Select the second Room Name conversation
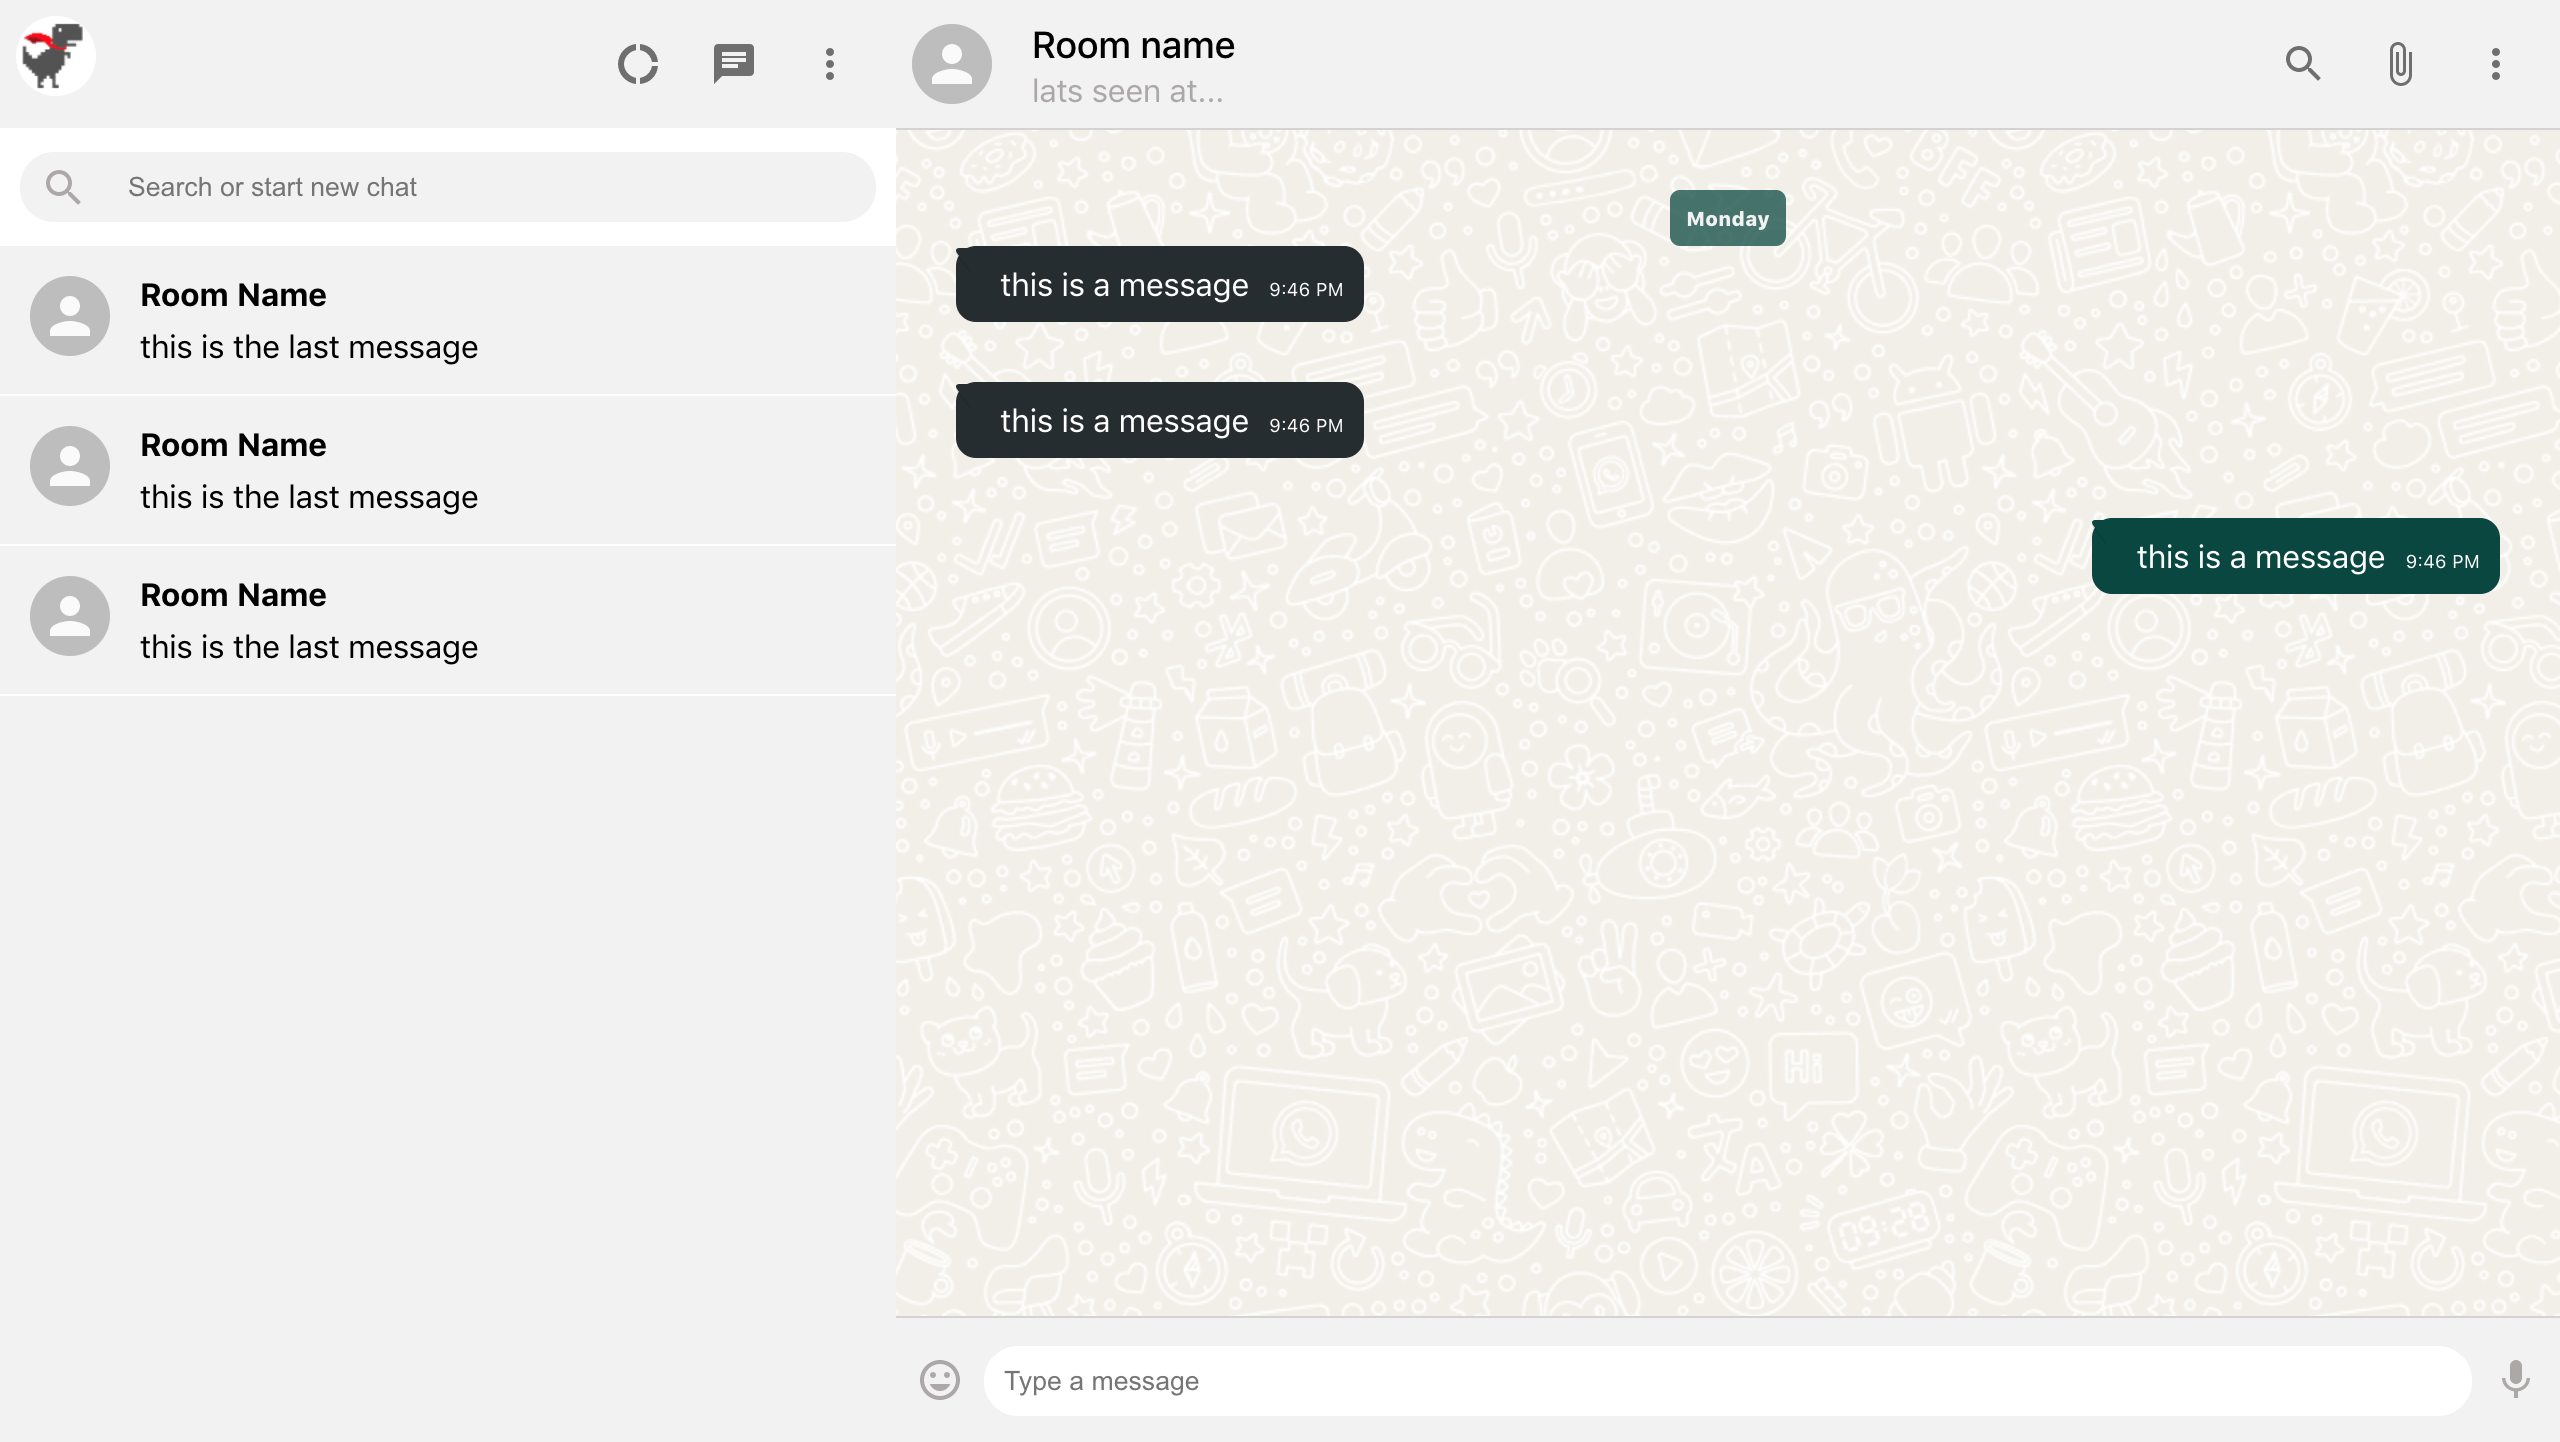This screenshot has width=2560, height=1442. coord(448,471)
